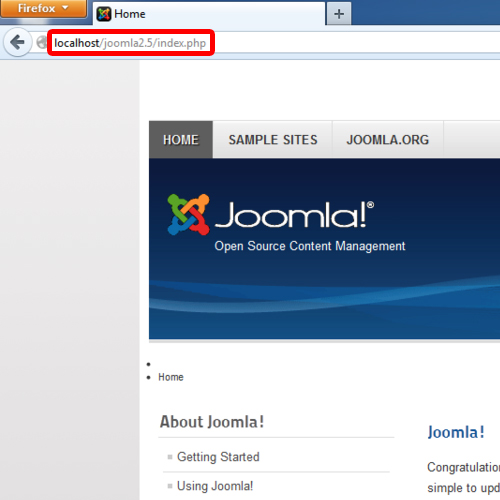Open the SAMPLE SITES menu item
The height and width of the screenshot is (500, 500).
(273, 140)
